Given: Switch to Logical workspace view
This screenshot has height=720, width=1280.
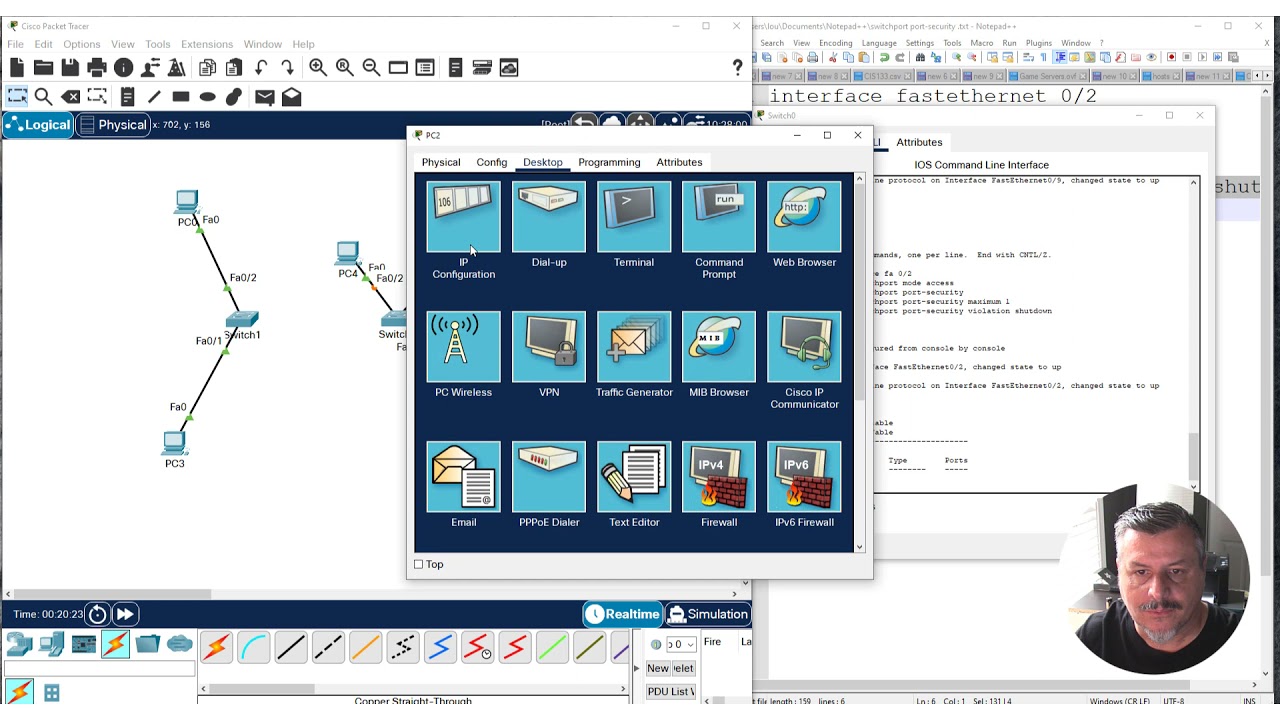Looking at the screenshot, I should [x=38, y=125].
